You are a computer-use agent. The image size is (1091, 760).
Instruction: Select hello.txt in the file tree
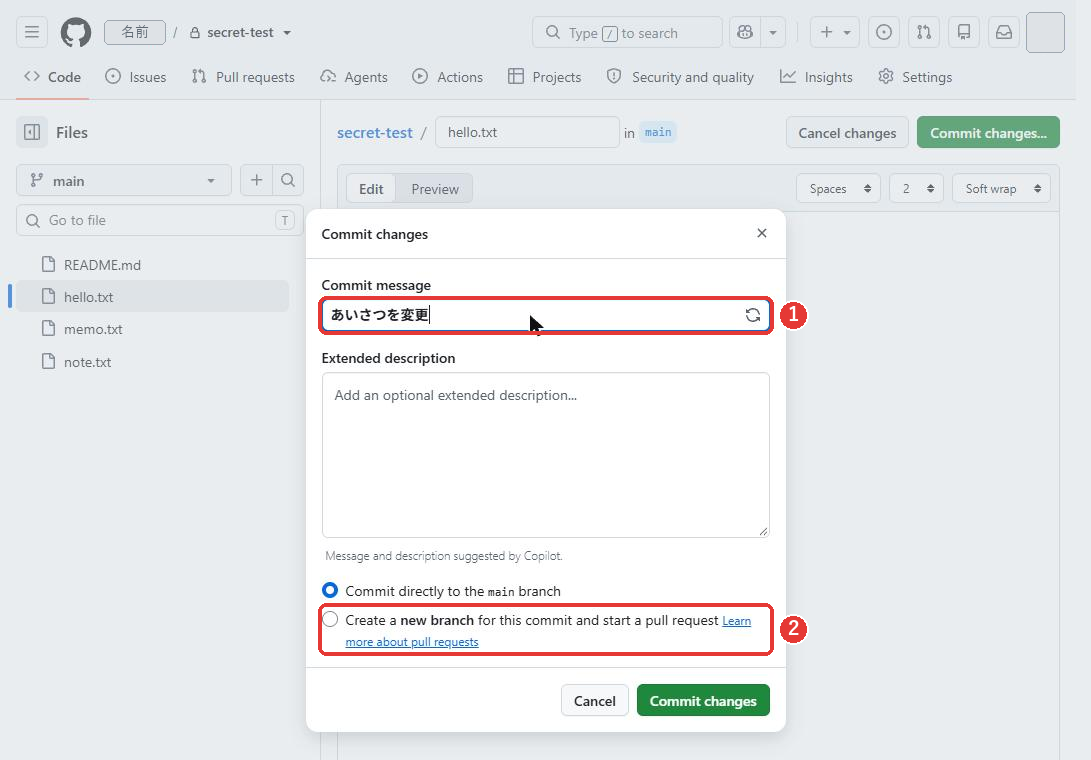point(152,296)
